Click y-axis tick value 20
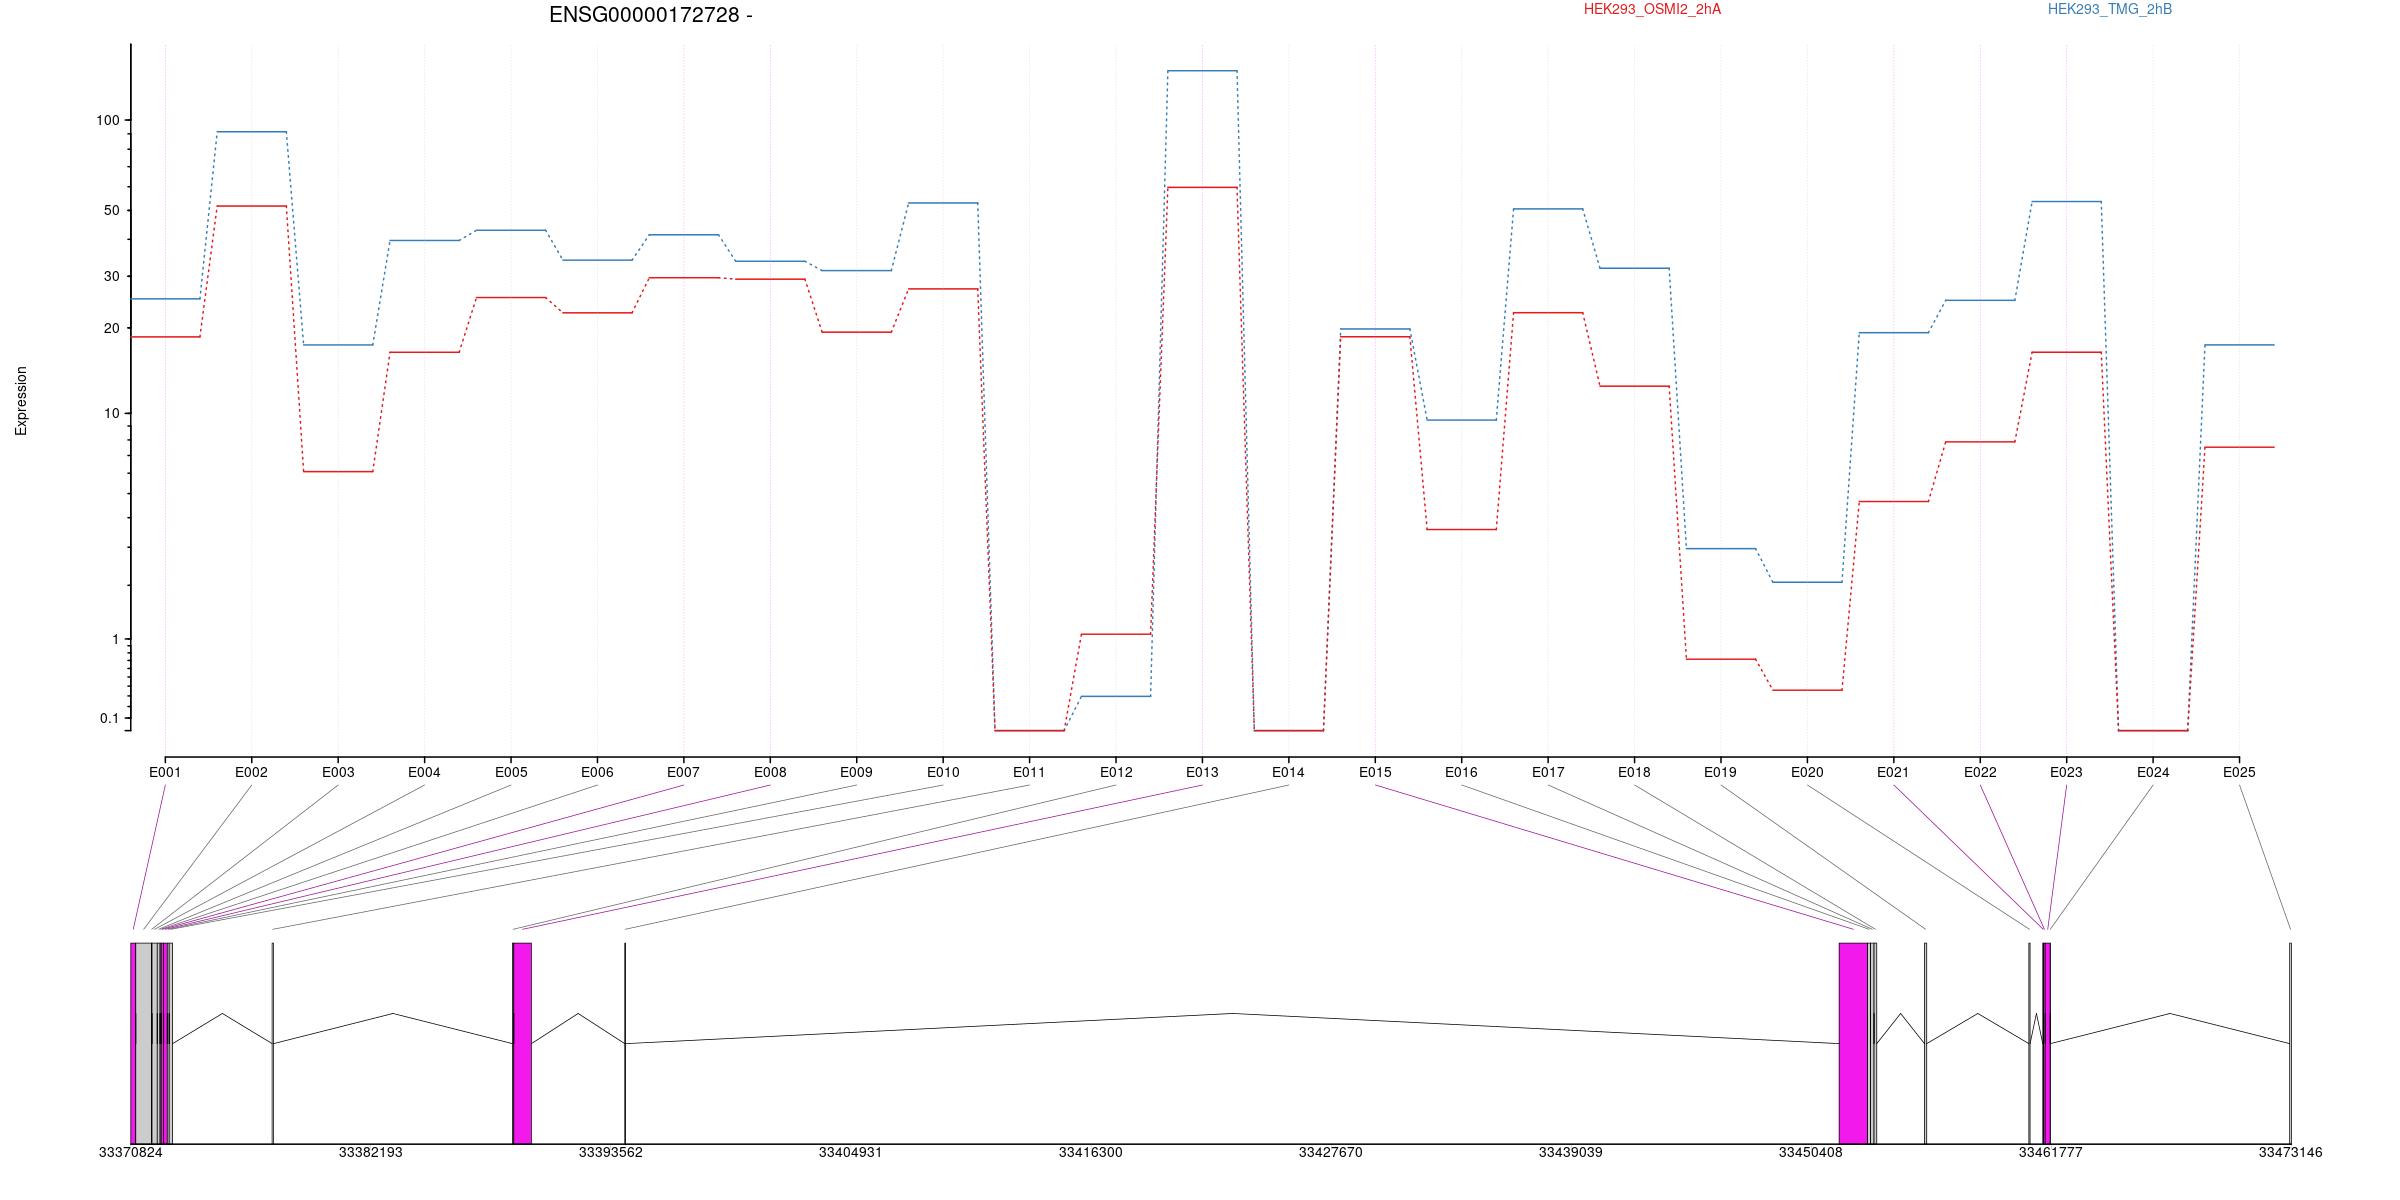The image size is (2400, 1200). coord(111,328)
